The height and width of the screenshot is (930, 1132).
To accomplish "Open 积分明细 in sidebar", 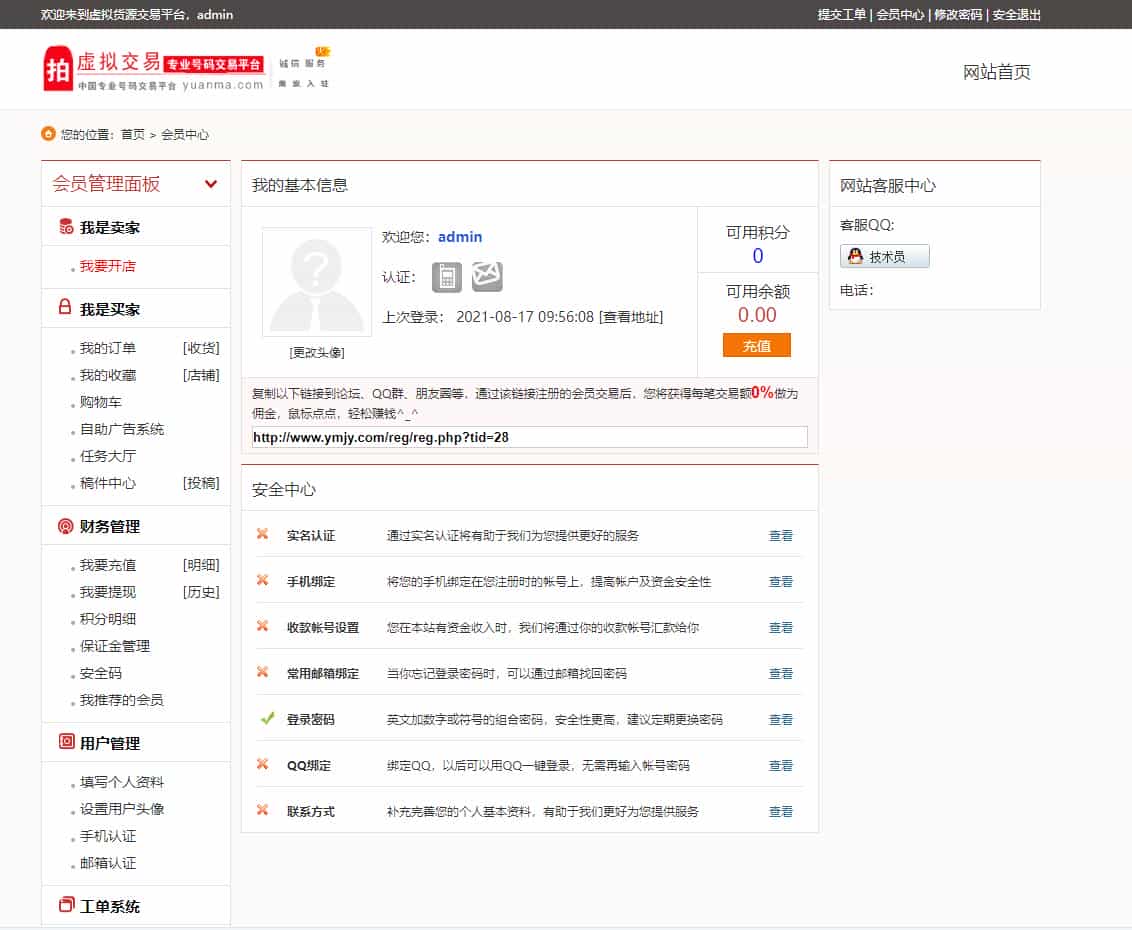I will pyautogui.click(x=108, y=619).
